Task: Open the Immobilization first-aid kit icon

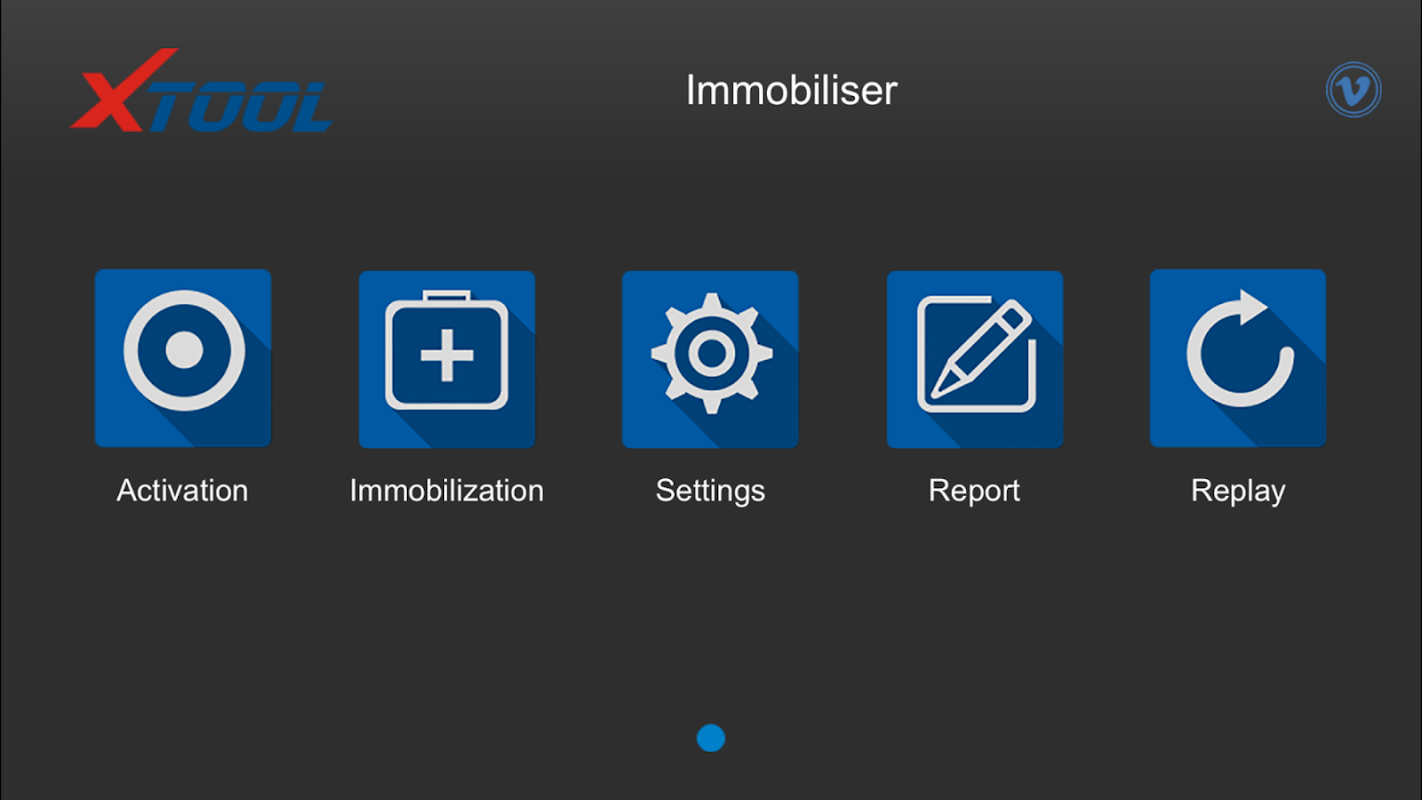Action: tap(447, 358)
